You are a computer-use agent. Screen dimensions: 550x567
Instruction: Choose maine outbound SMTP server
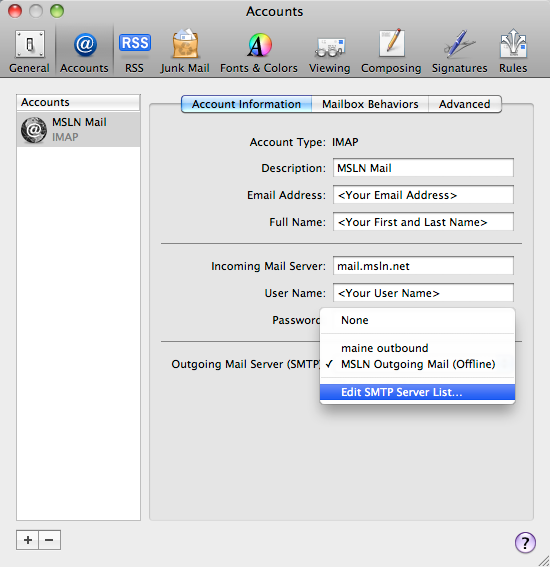pyautogui.click(x=417, y=348)
